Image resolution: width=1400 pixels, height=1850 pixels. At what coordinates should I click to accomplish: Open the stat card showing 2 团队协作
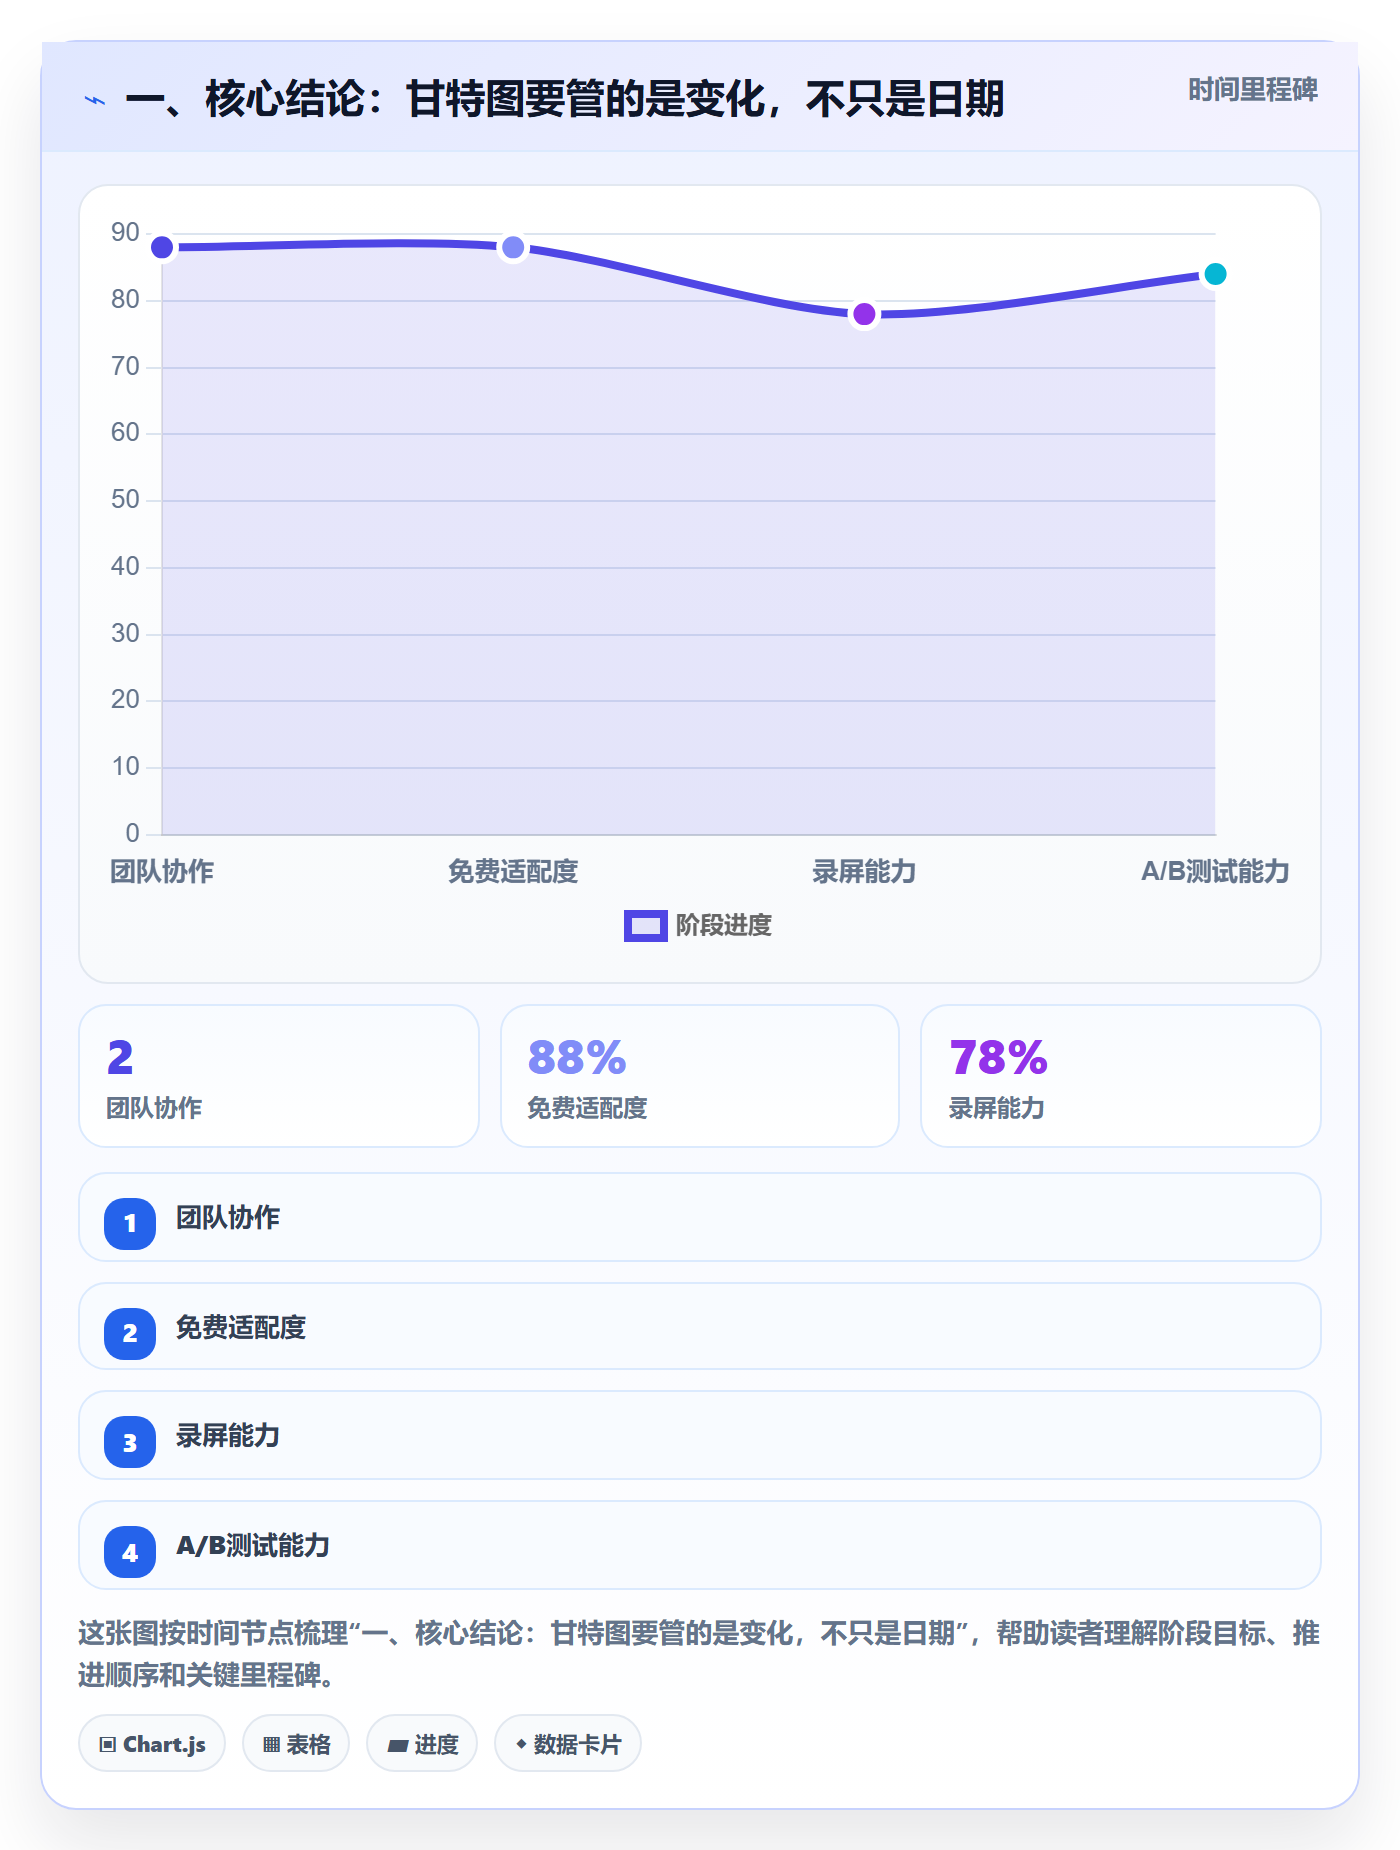point(279,1076)
